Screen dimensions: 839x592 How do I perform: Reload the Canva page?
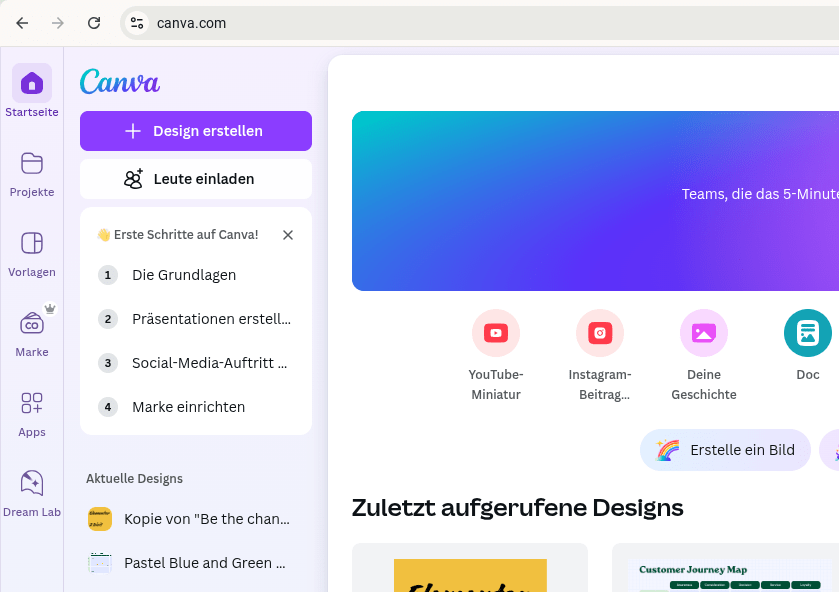click(94, 22)
